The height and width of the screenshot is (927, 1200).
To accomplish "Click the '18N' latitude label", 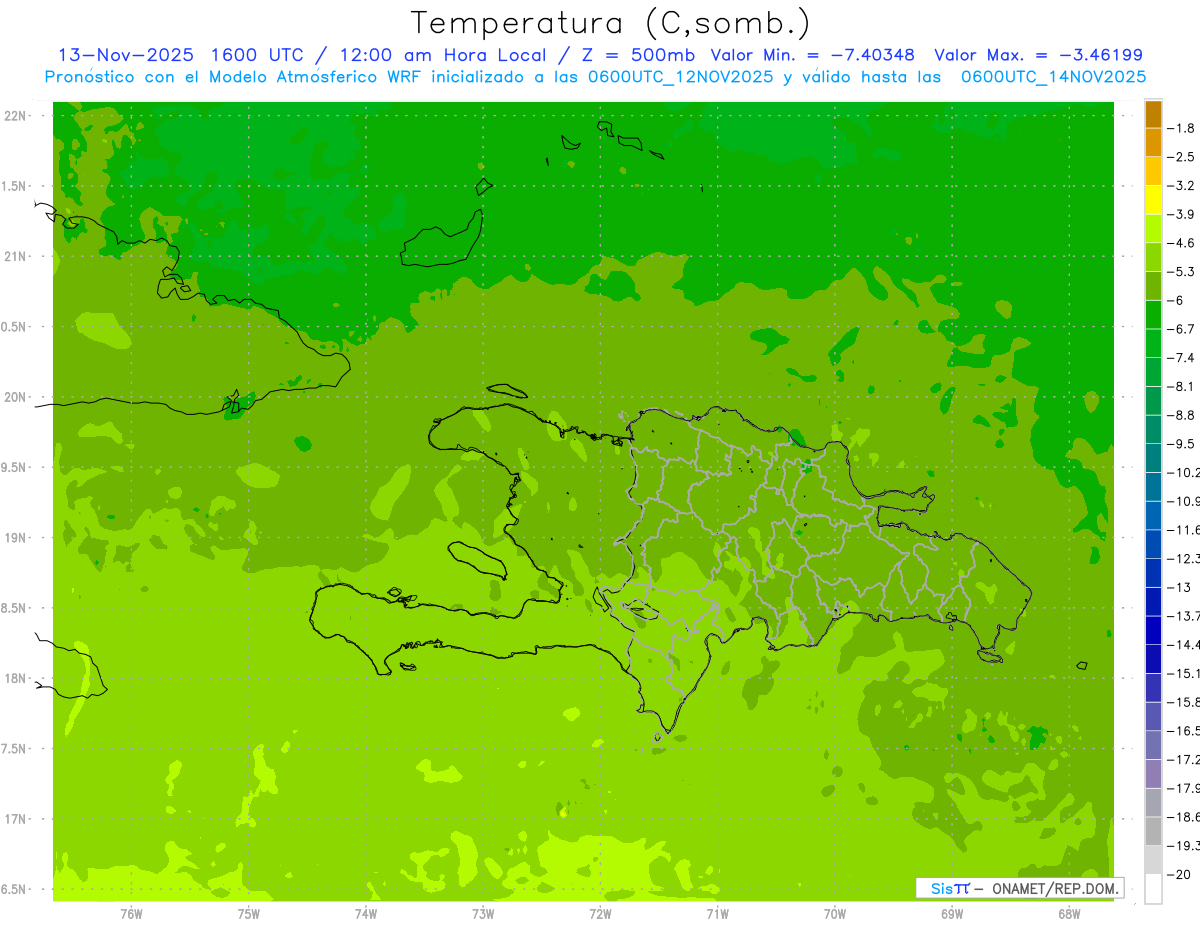I will pos(16,679).
